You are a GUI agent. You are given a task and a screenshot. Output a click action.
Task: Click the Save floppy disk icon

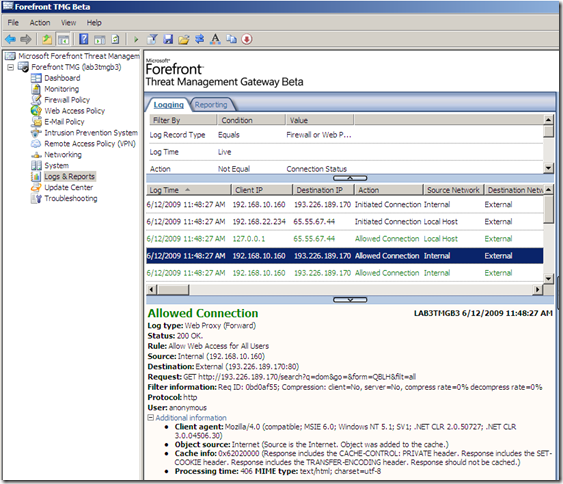168,39
